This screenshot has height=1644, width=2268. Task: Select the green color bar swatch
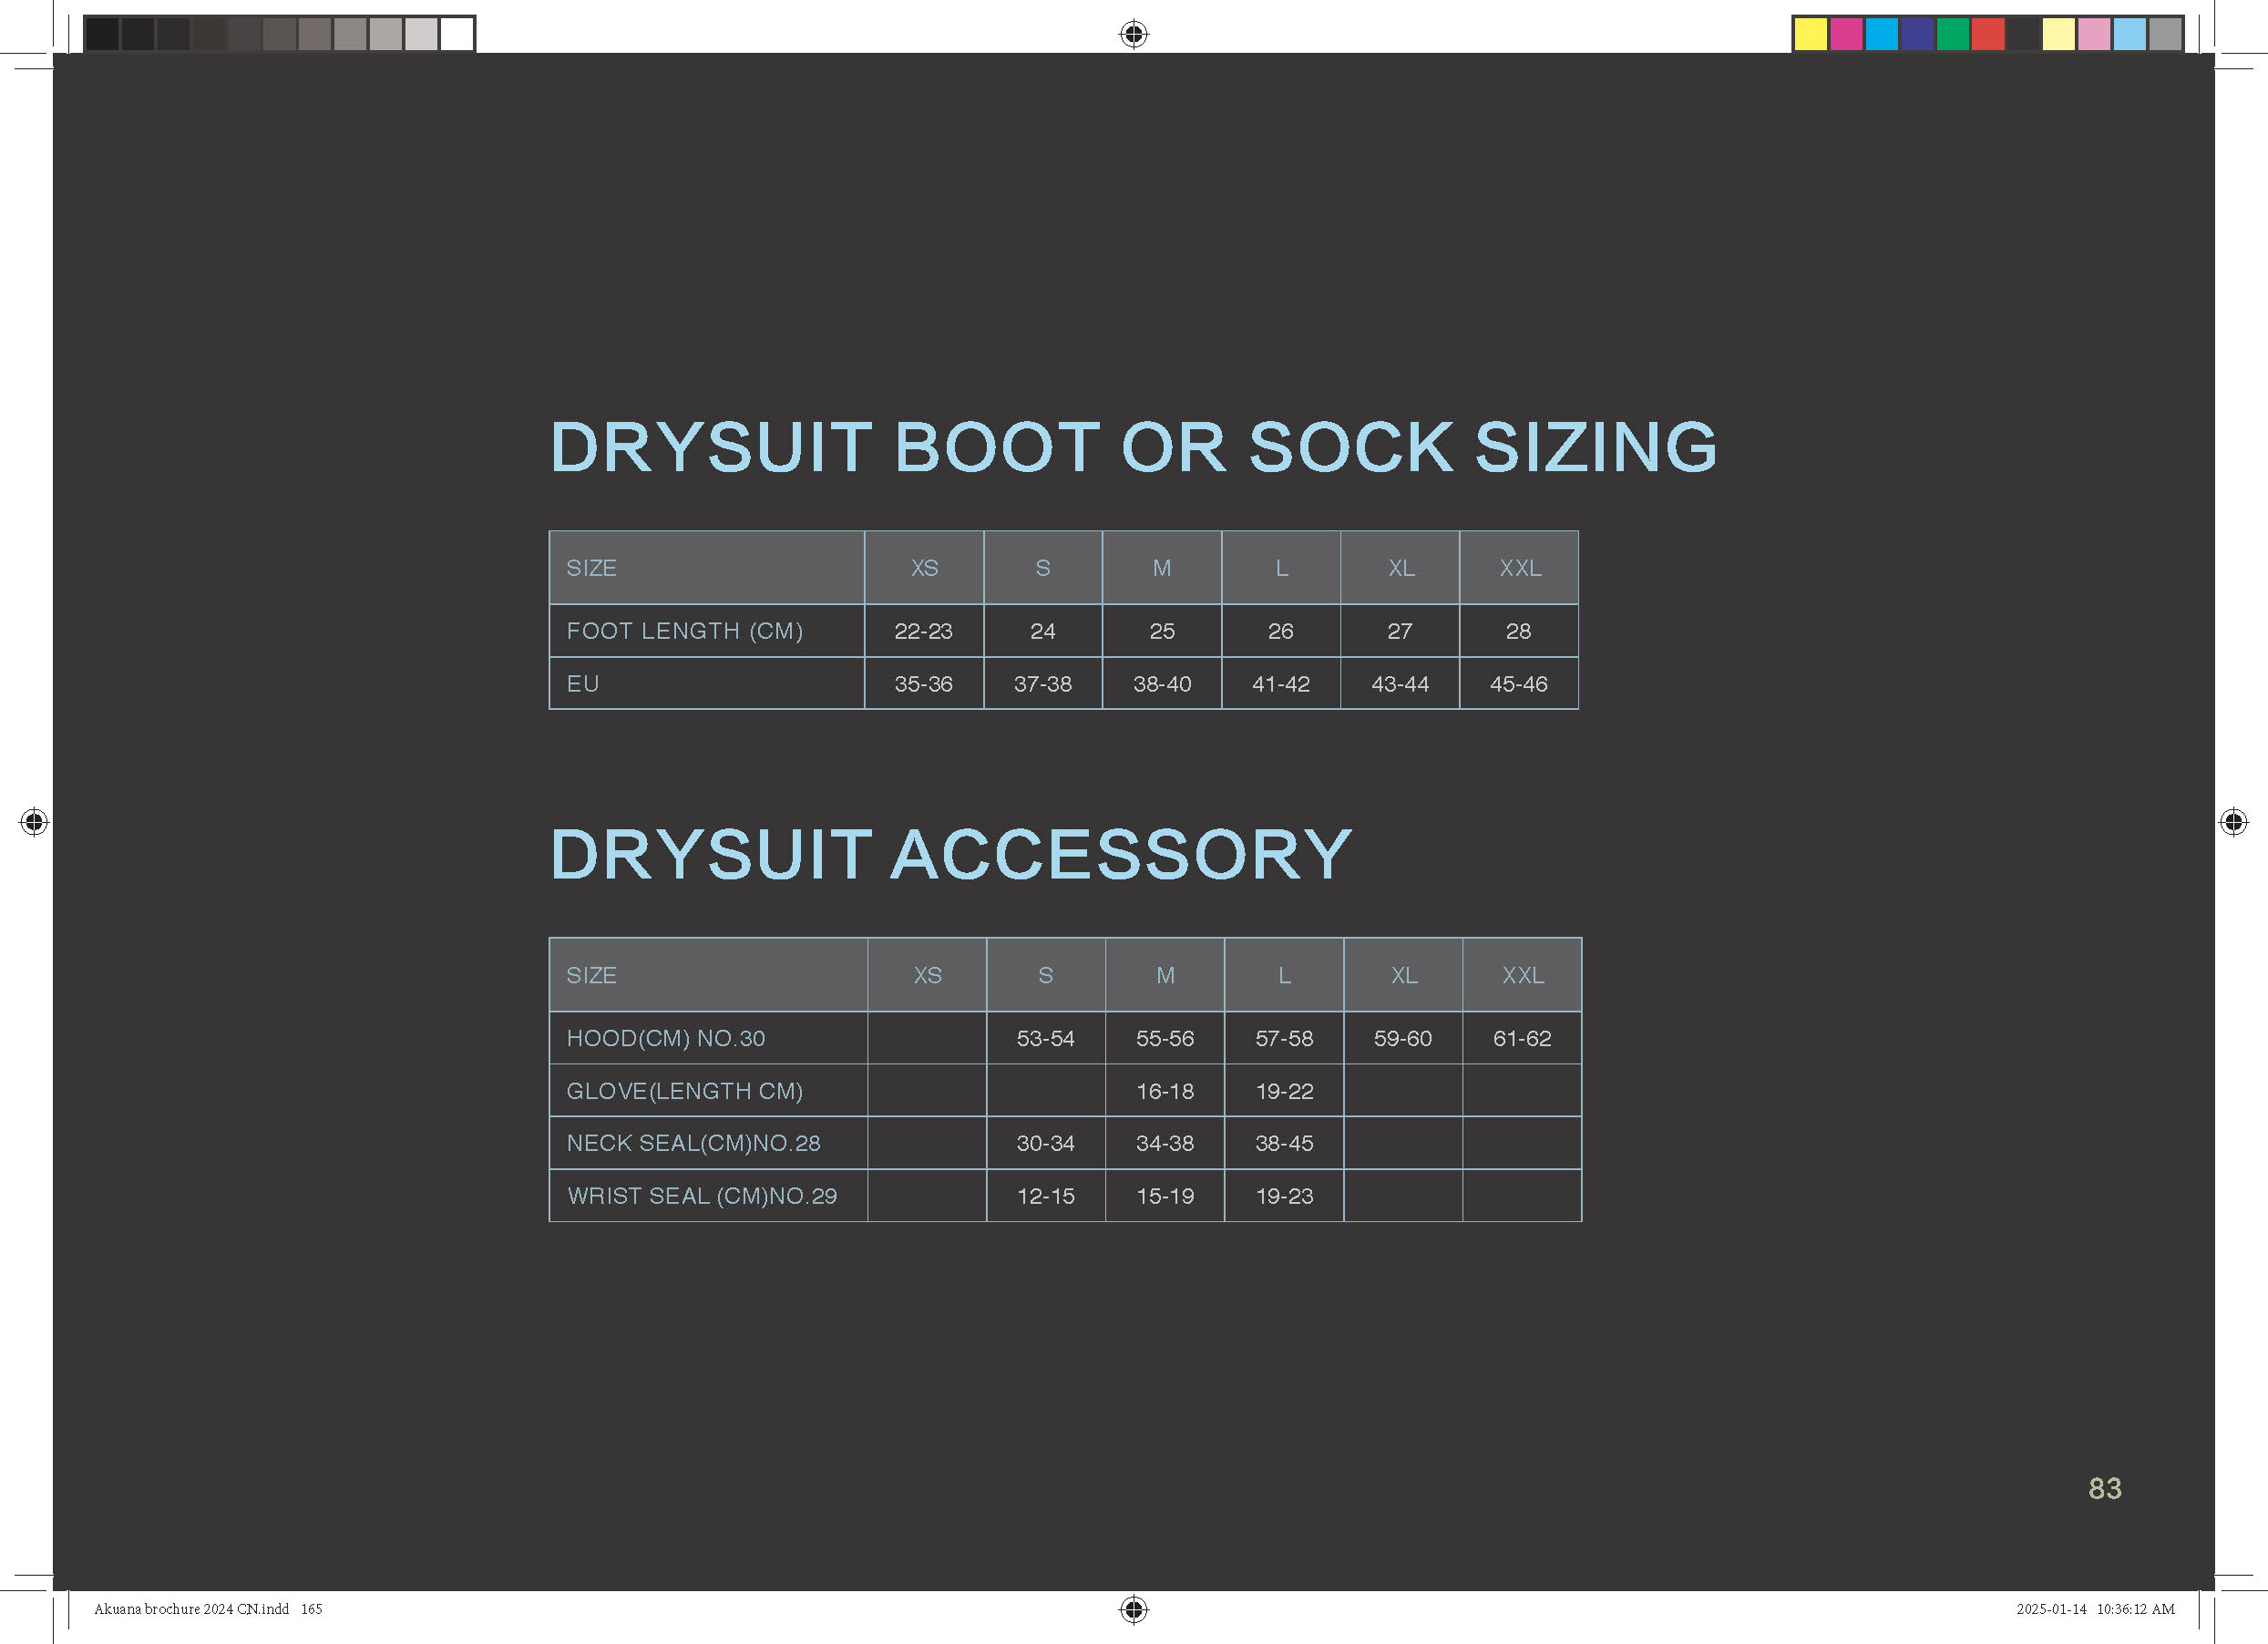(1952, 34)
